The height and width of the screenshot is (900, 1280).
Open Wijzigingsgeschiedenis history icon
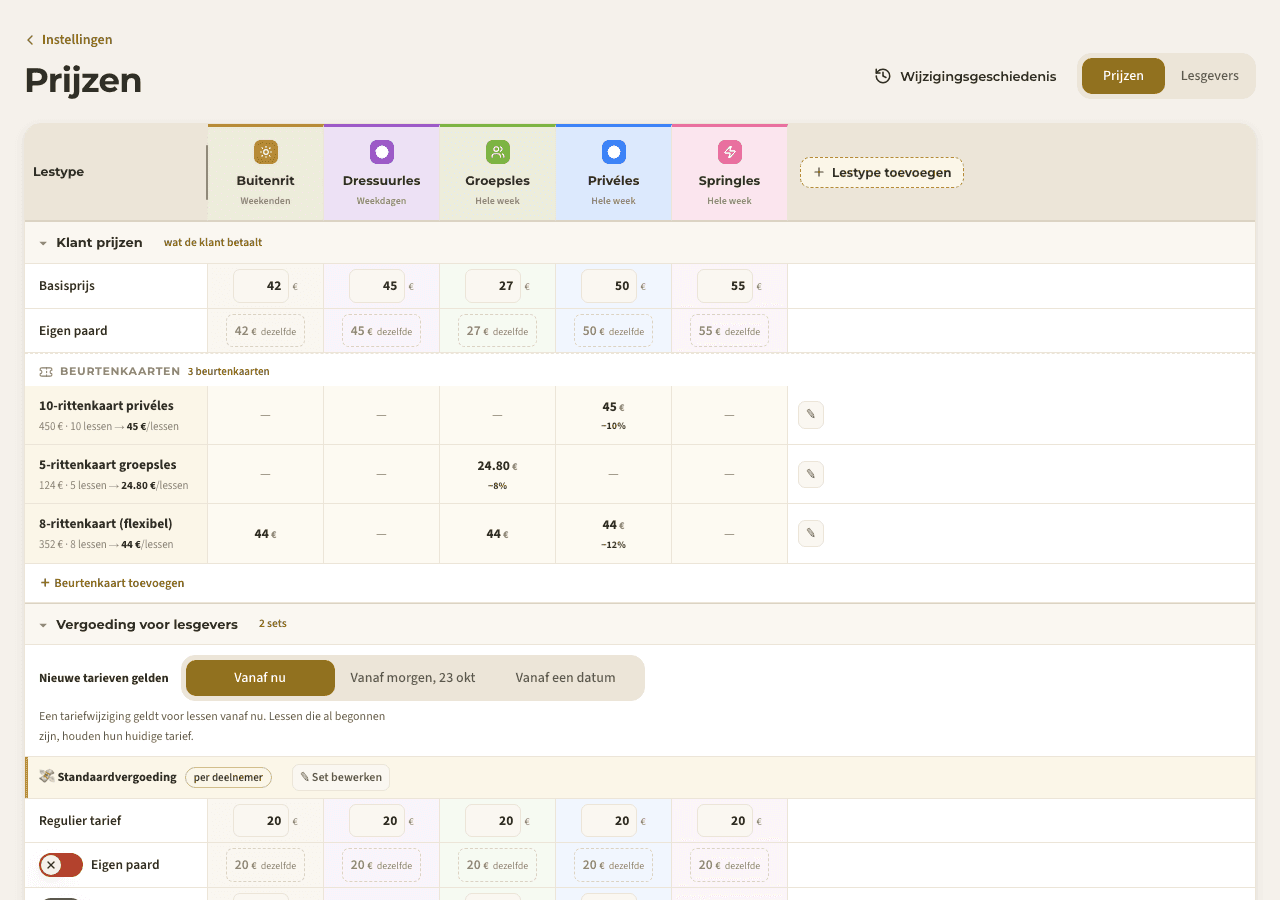pyautogui.click(x=883, y=76)
